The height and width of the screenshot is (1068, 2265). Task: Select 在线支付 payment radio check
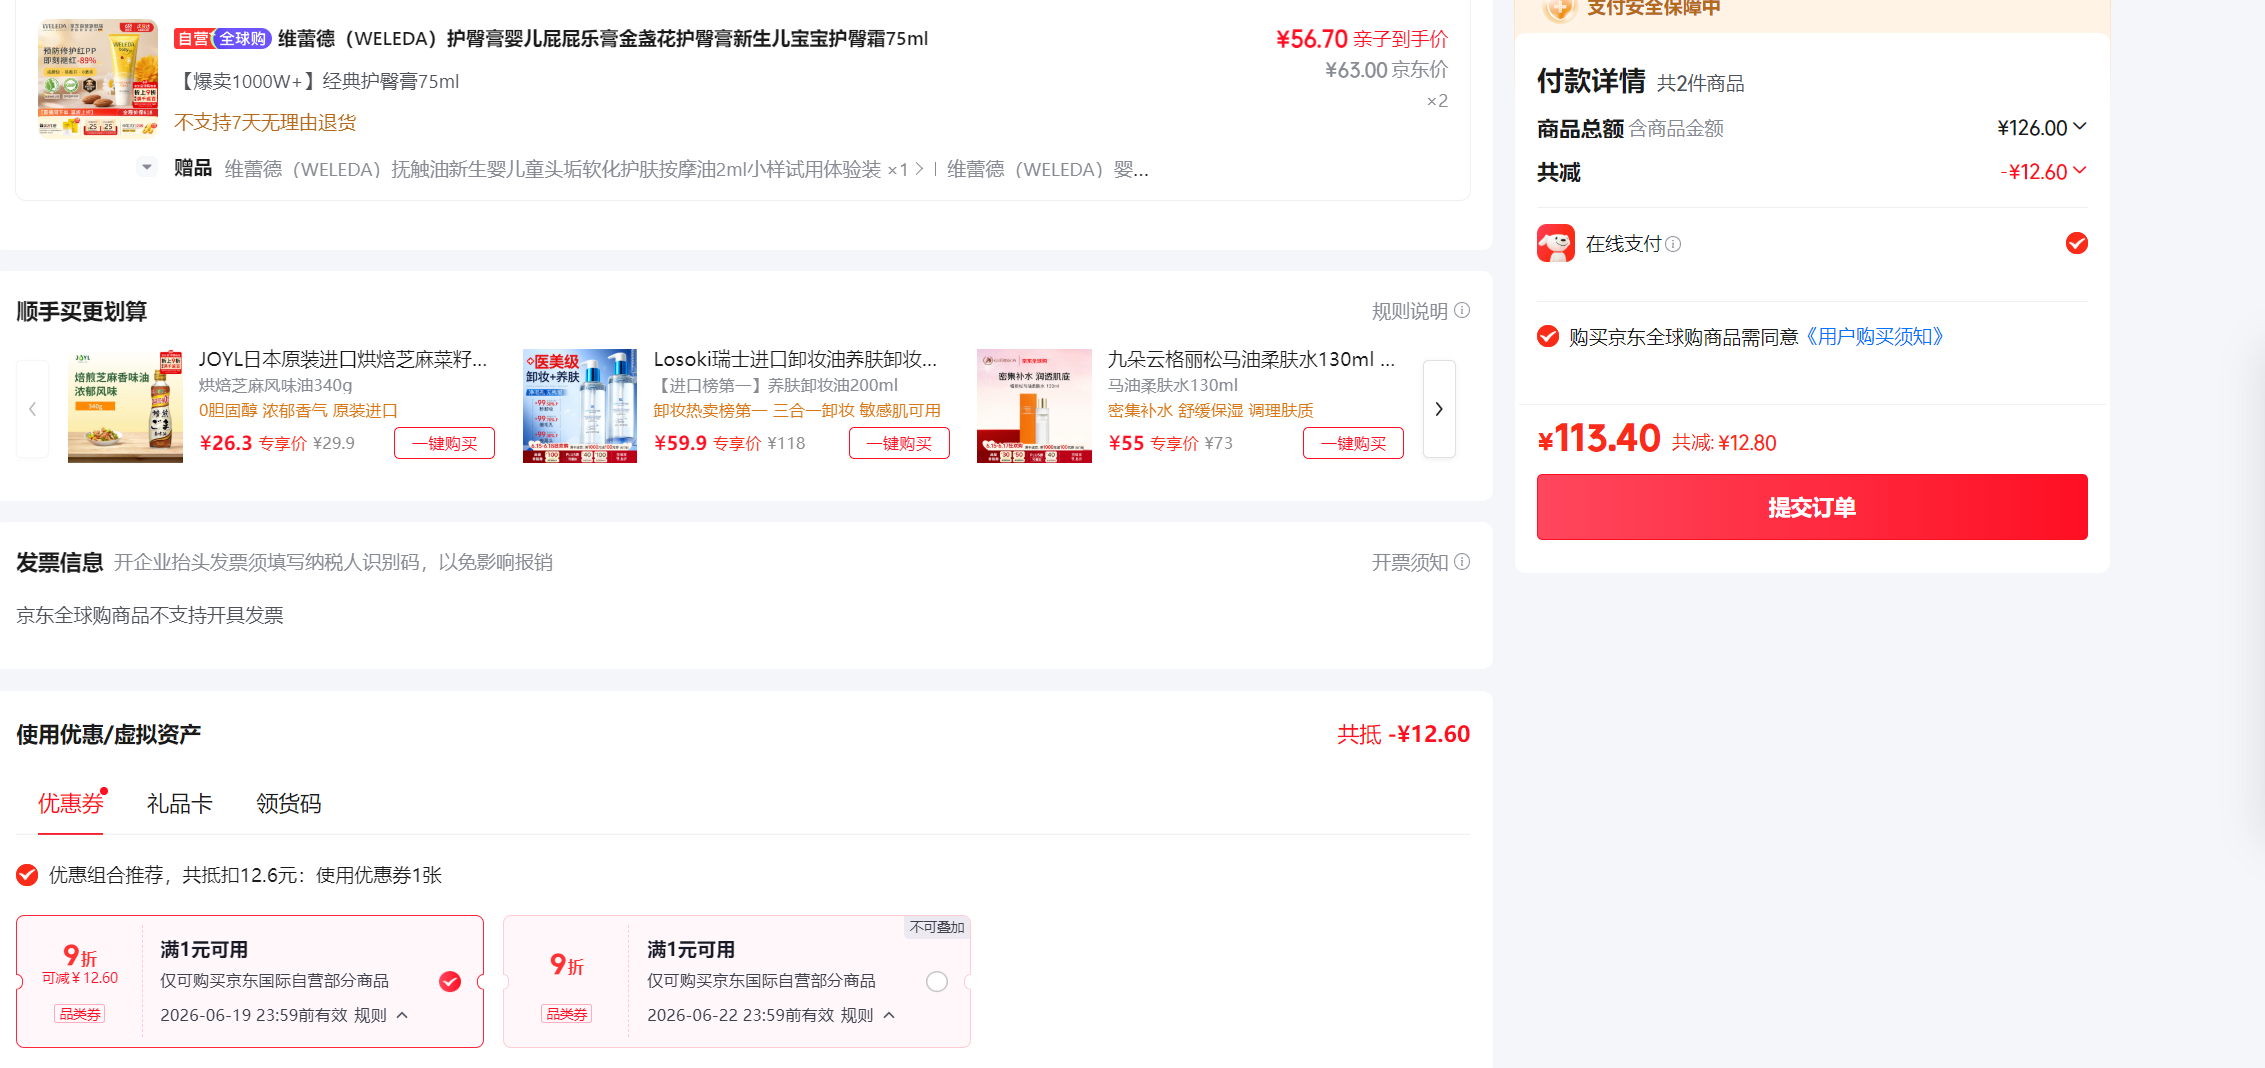tap(2076, 243)
